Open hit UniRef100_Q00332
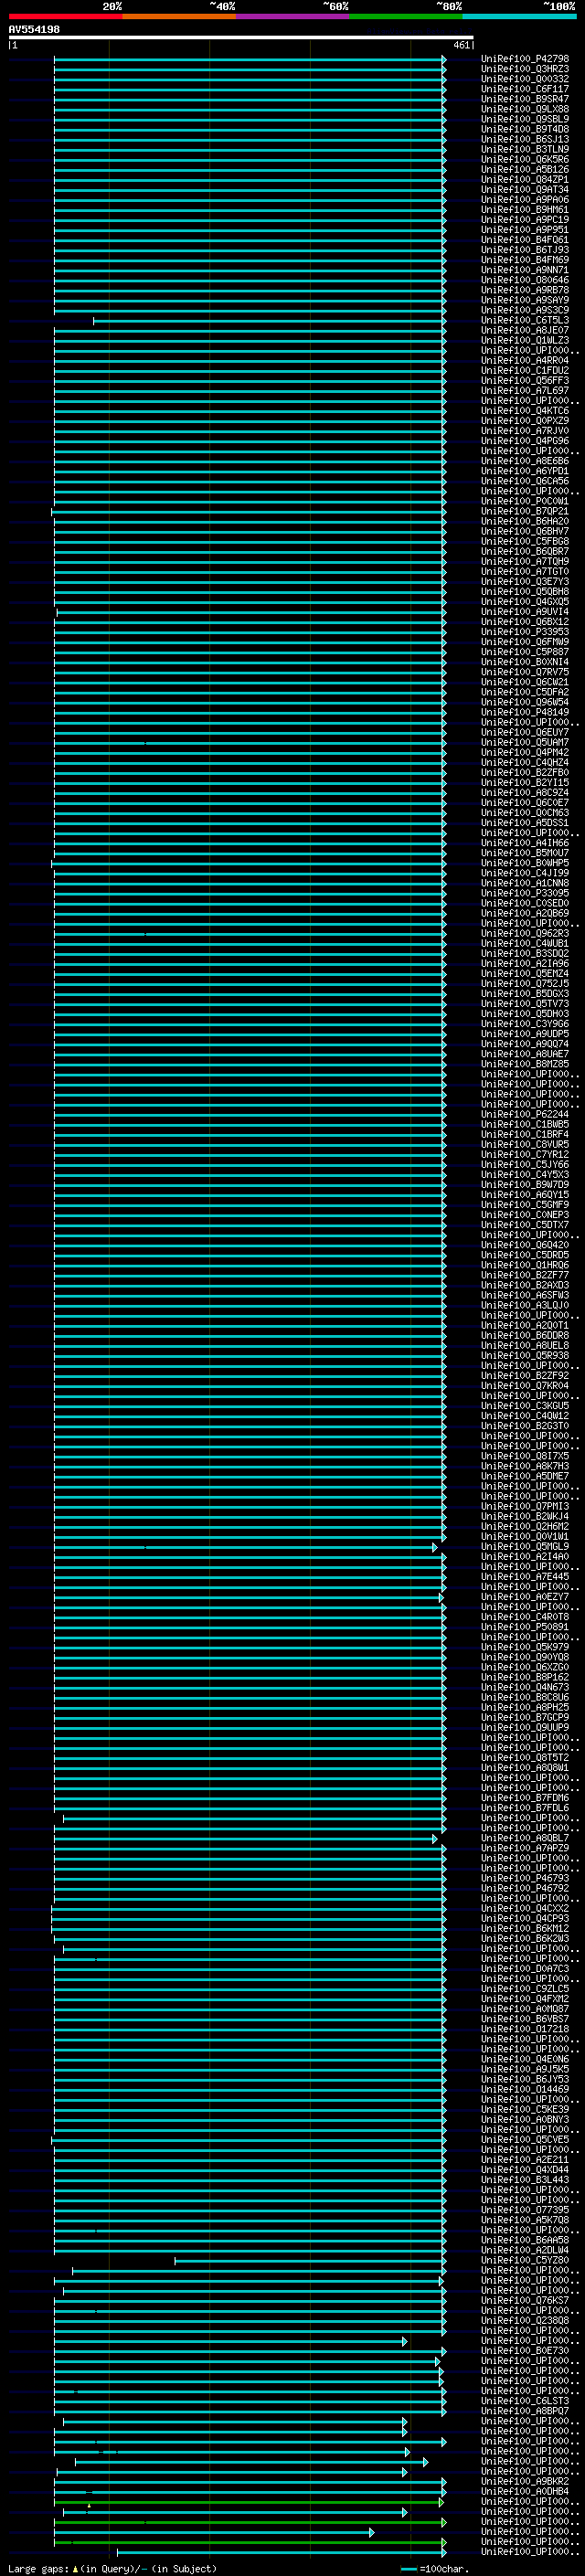Screen dimensions: 585x2576 [525, 79]
